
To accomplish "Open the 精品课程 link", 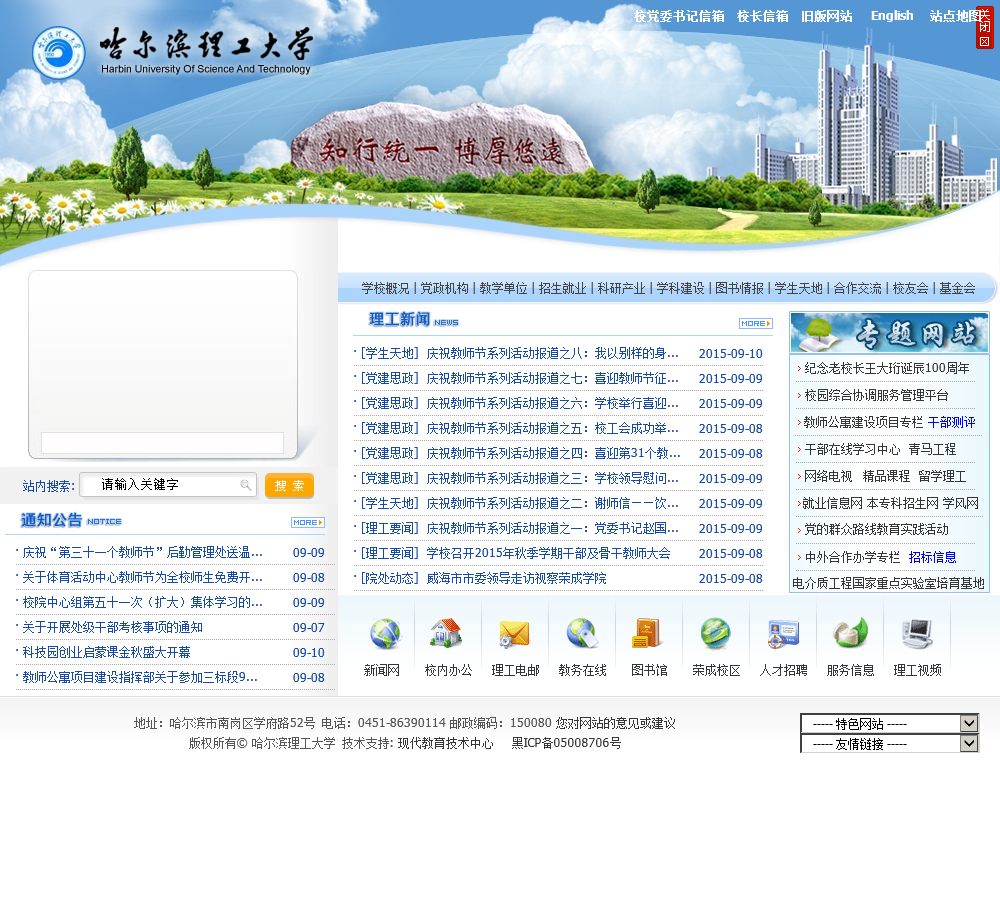I will (886, 477).
